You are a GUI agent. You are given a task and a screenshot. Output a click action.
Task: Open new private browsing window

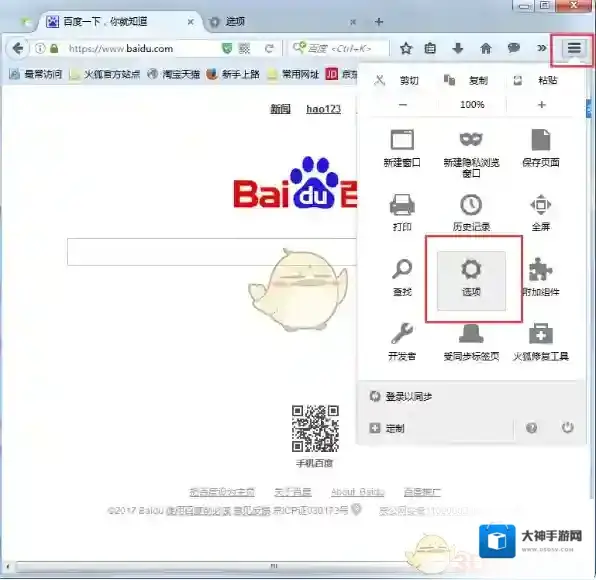[x=471, y=153]
